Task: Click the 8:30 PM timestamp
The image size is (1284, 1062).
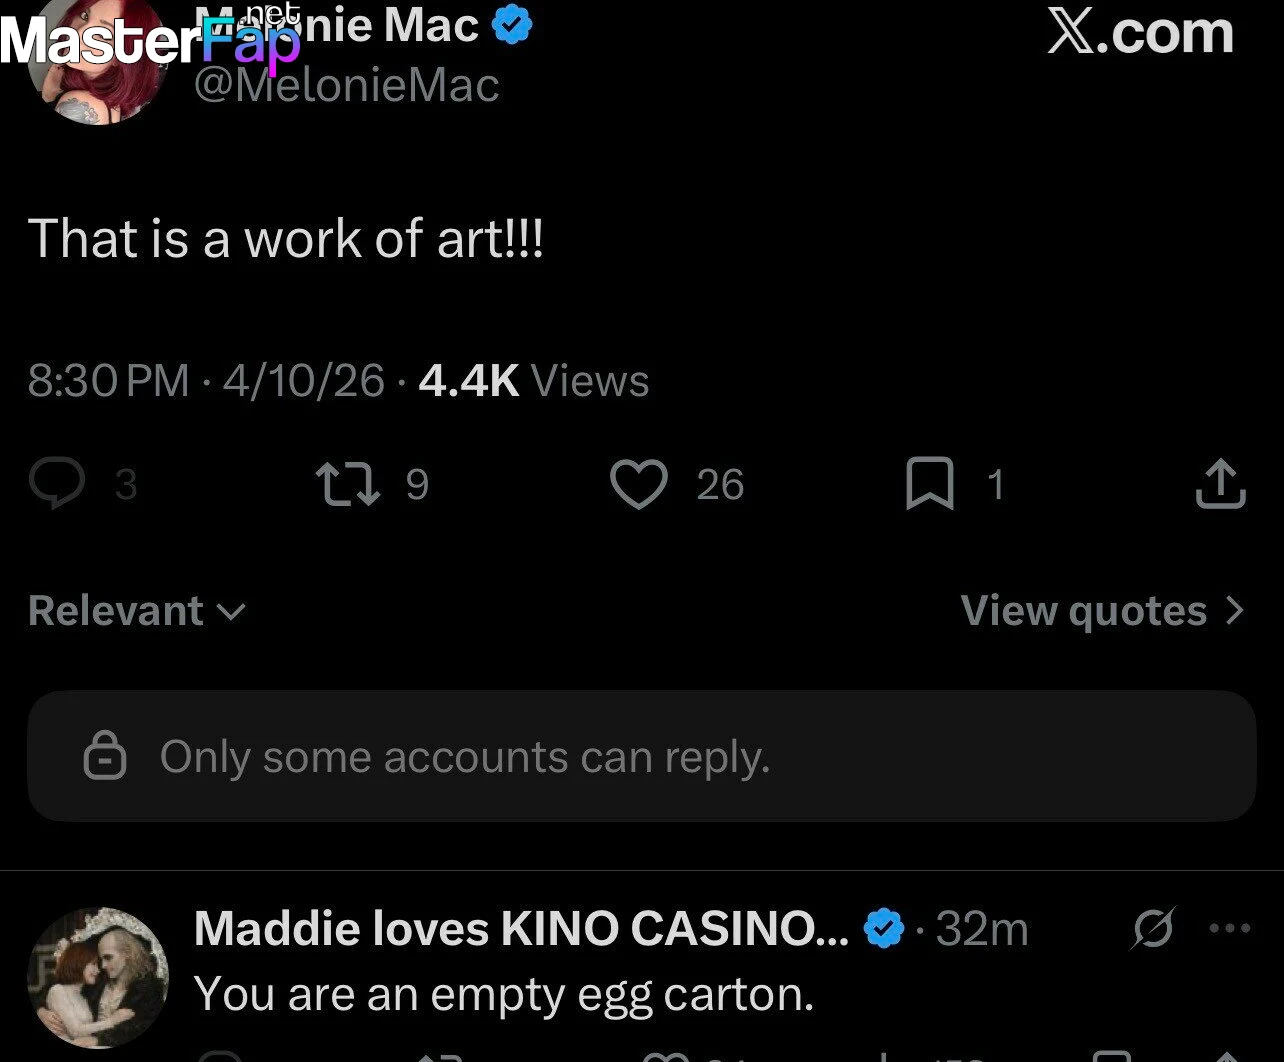Action: (108, 381)
